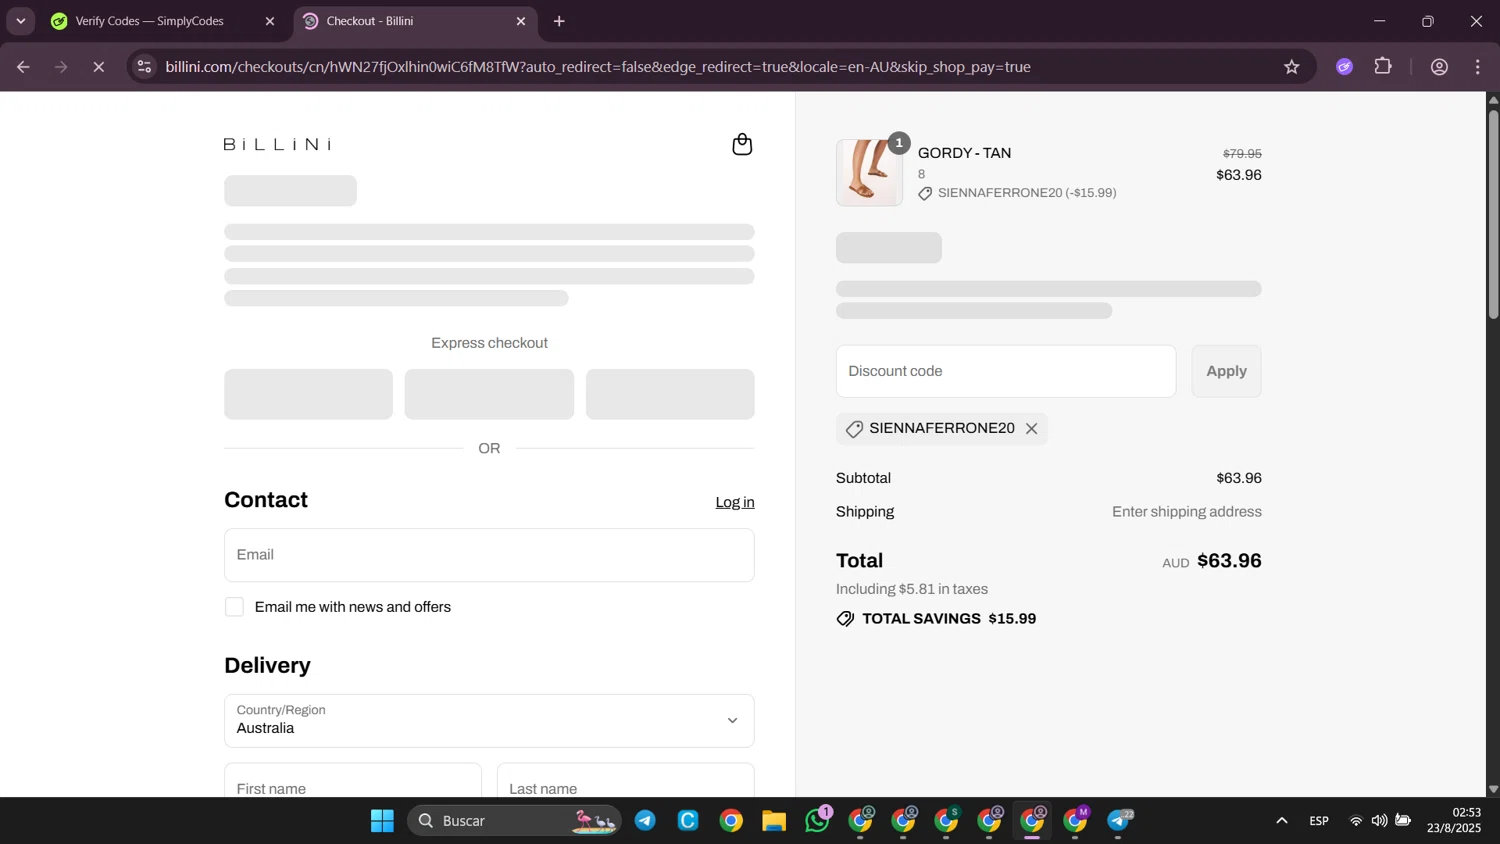Tick Email me with news and offers

point(234,607)
